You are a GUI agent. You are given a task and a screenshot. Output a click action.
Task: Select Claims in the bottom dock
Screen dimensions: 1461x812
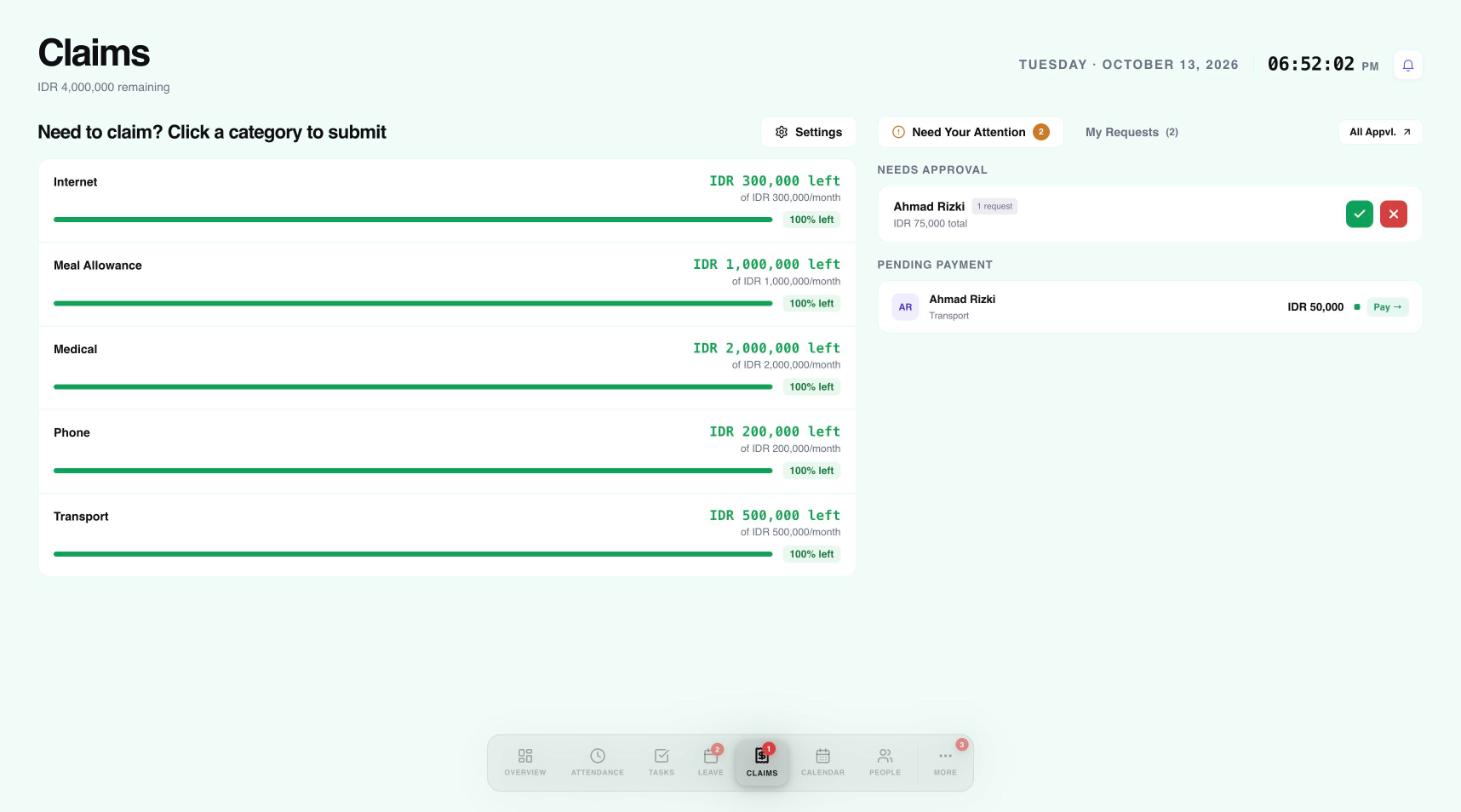pyautogui.click(x=762, y=763)
